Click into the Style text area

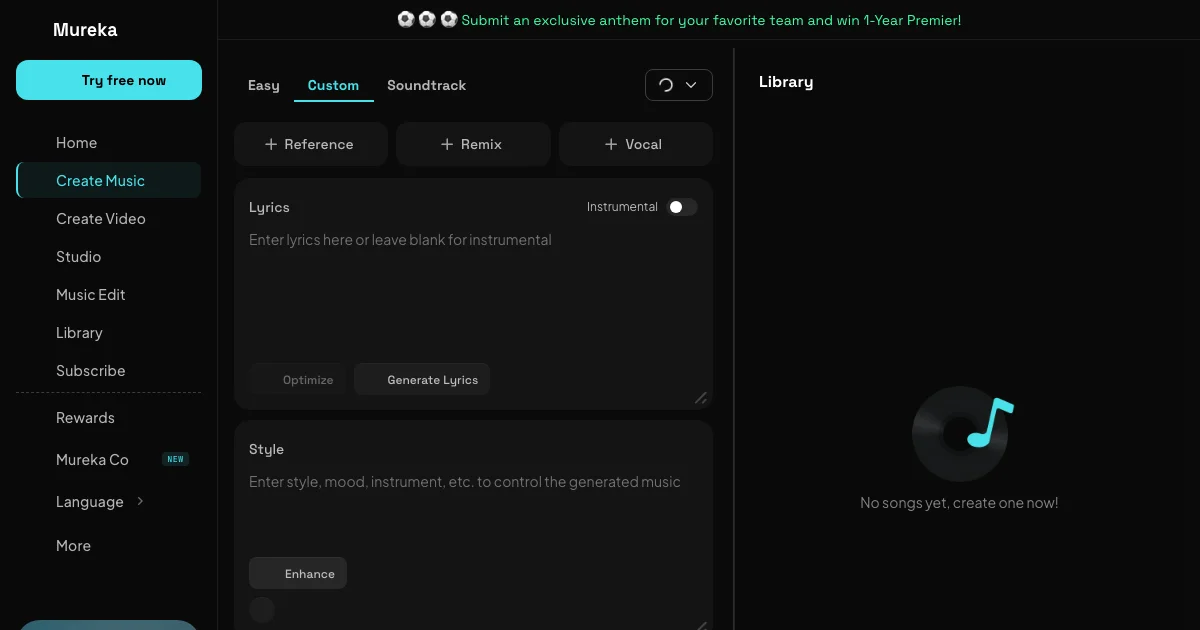coord(473,510)
